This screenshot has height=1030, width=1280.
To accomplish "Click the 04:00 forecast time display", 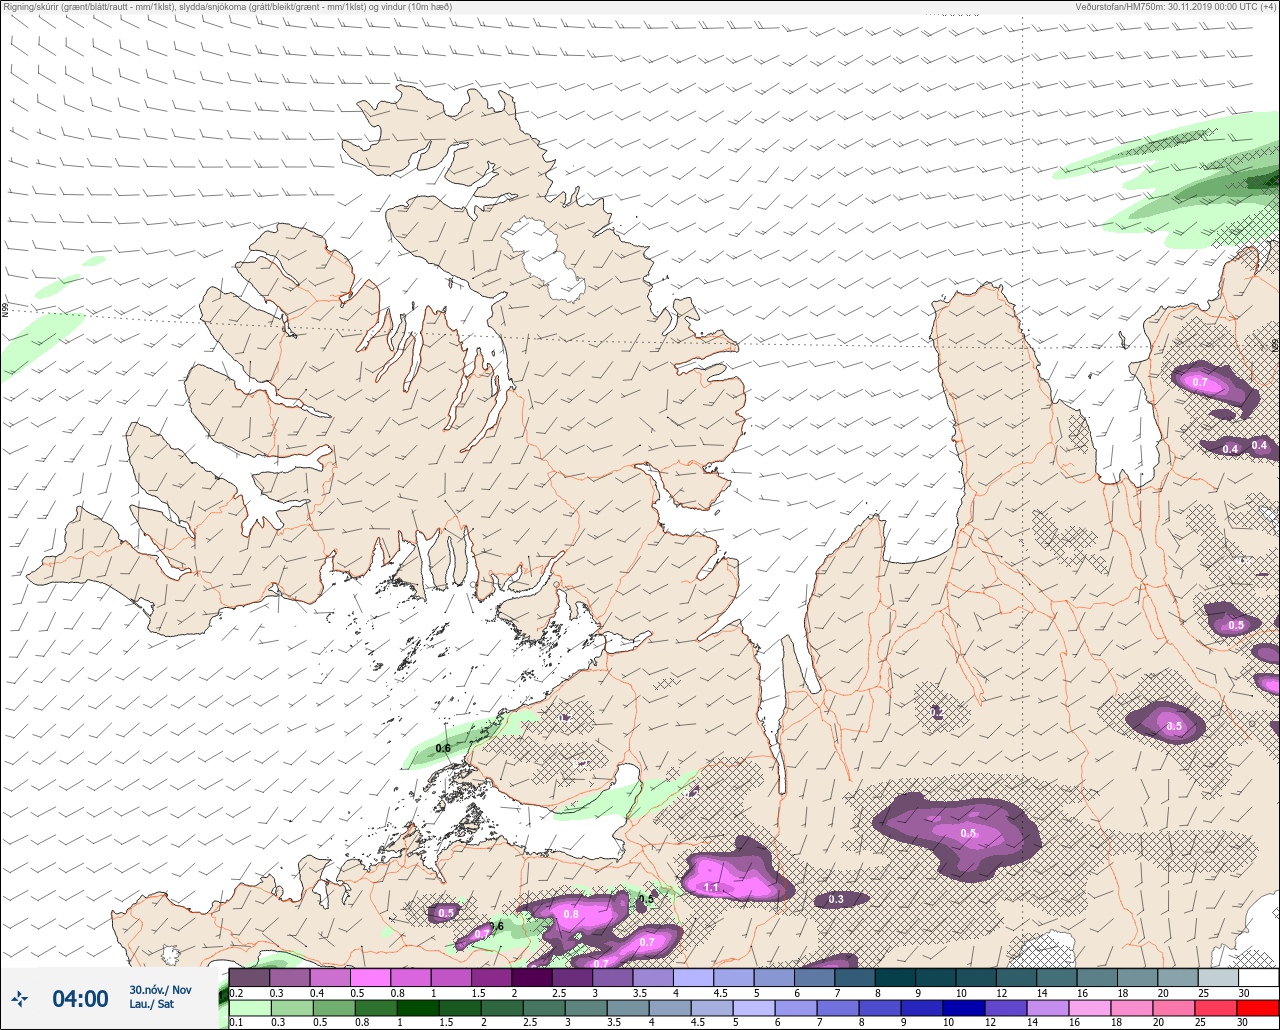I will point(80,998).
